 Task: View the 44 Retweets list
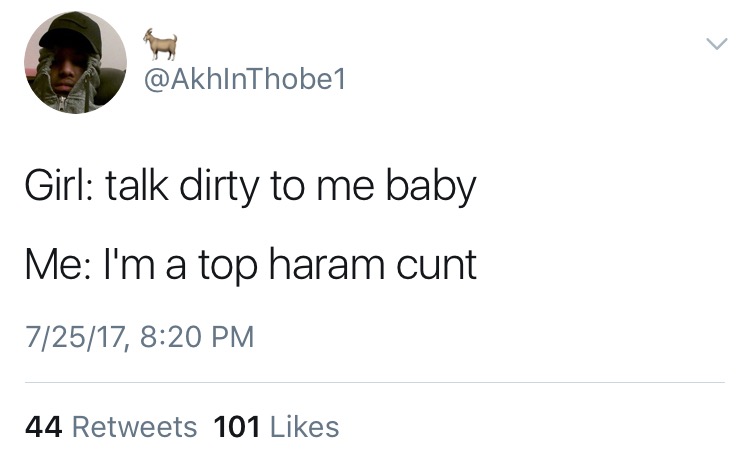[x=111, y=427]
